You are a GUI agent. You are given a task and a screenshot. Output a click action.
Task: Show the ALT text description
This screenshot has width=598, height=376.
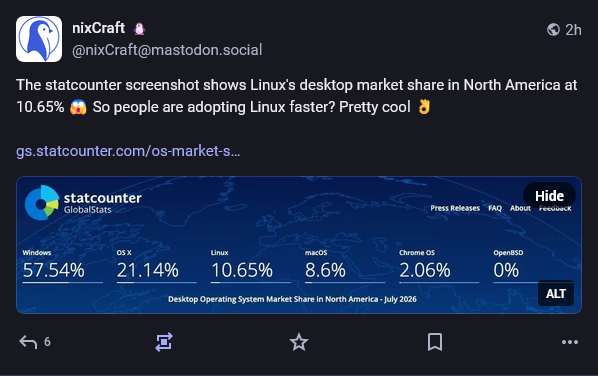556,294
